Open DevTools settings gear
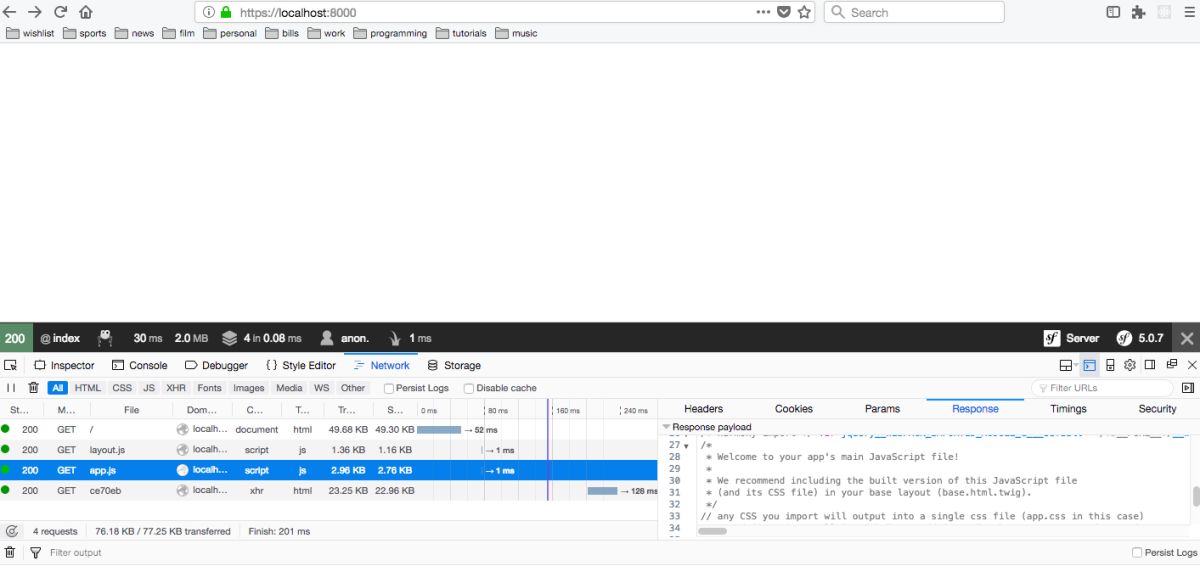The height and width of the screenshot is (583, 1200). click(1130, 365)
